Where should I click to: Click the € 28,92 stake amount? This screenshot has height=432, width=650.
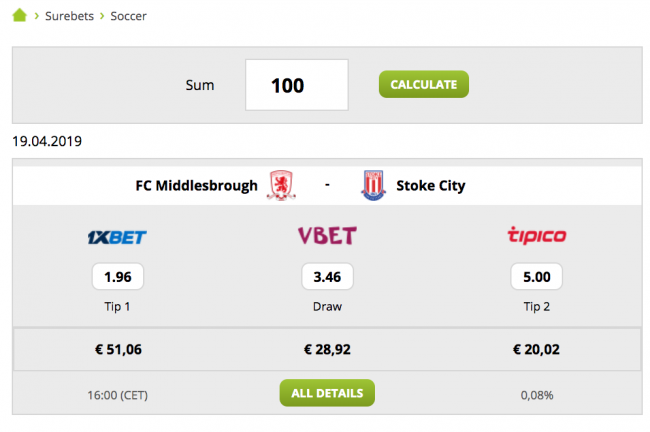click(x=327, y=350)
